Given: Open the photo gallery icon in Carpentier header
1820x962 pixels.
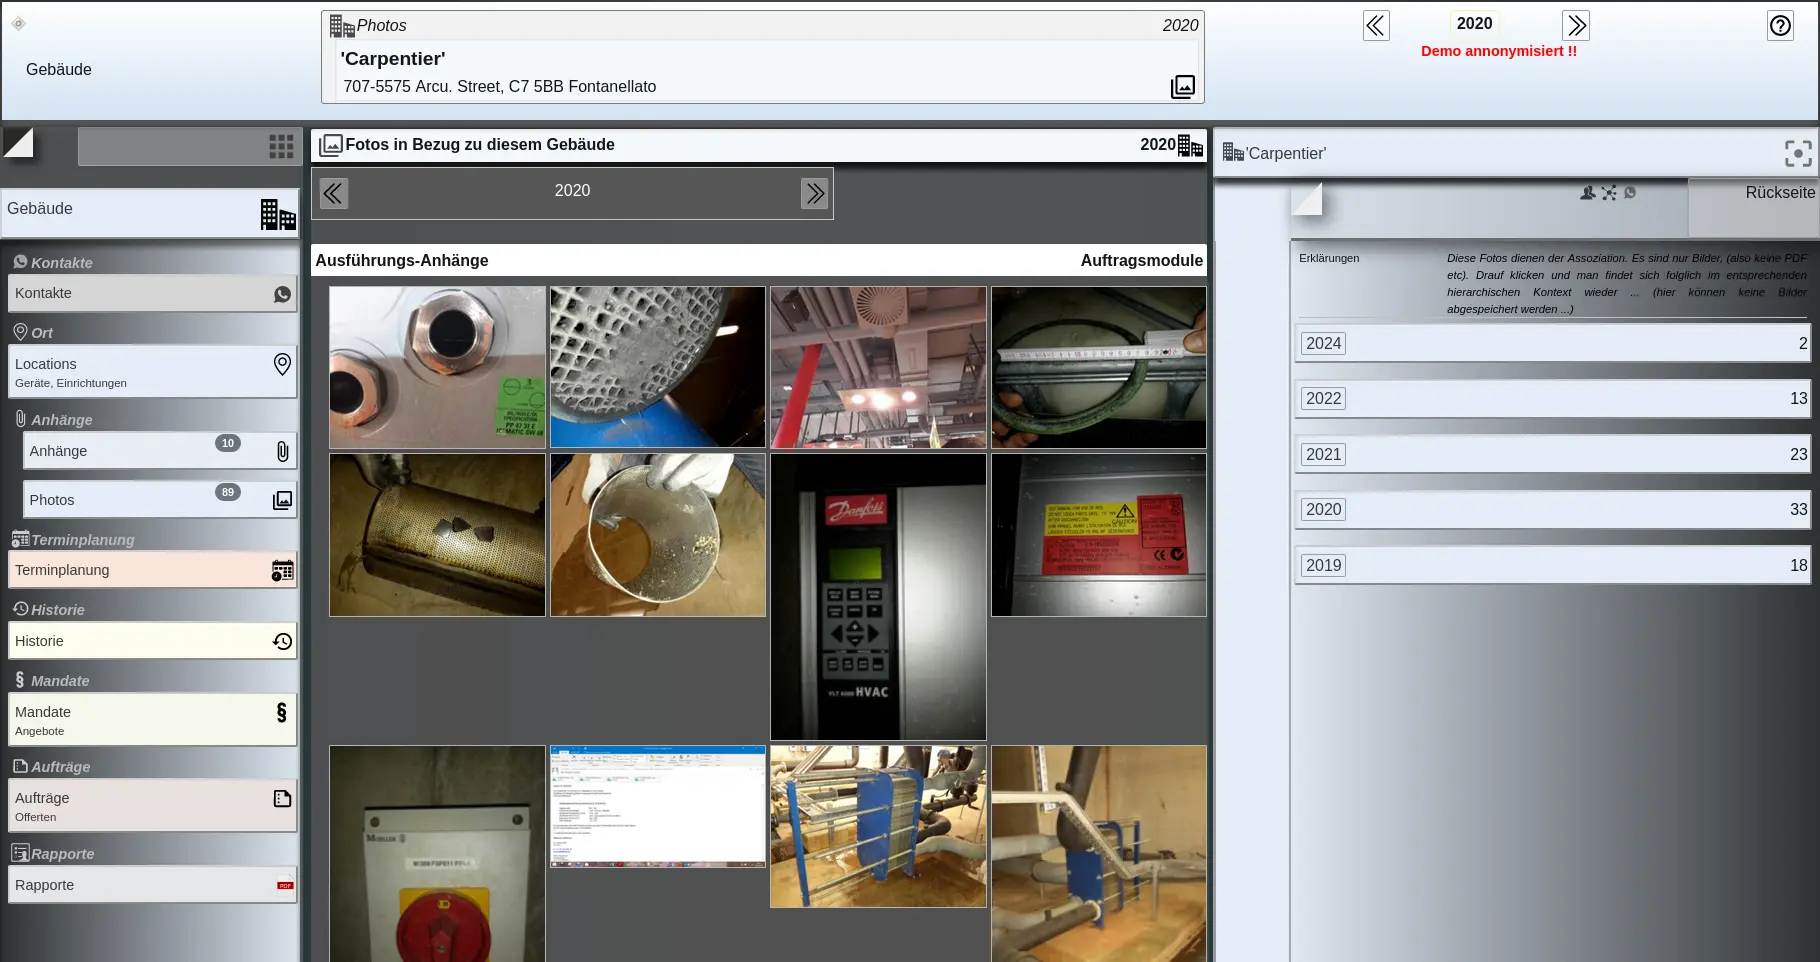Looking at the screenshot, I should pos(1183,87).
